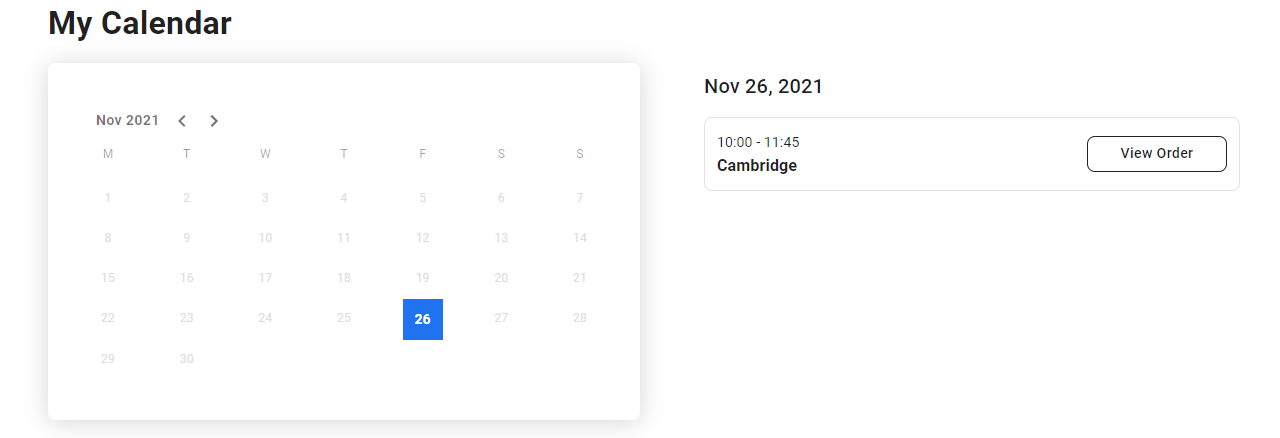This screenshot has height=438, width=1280.
Task: Choose day 17 in the calendar
Action: pos(265,278)
